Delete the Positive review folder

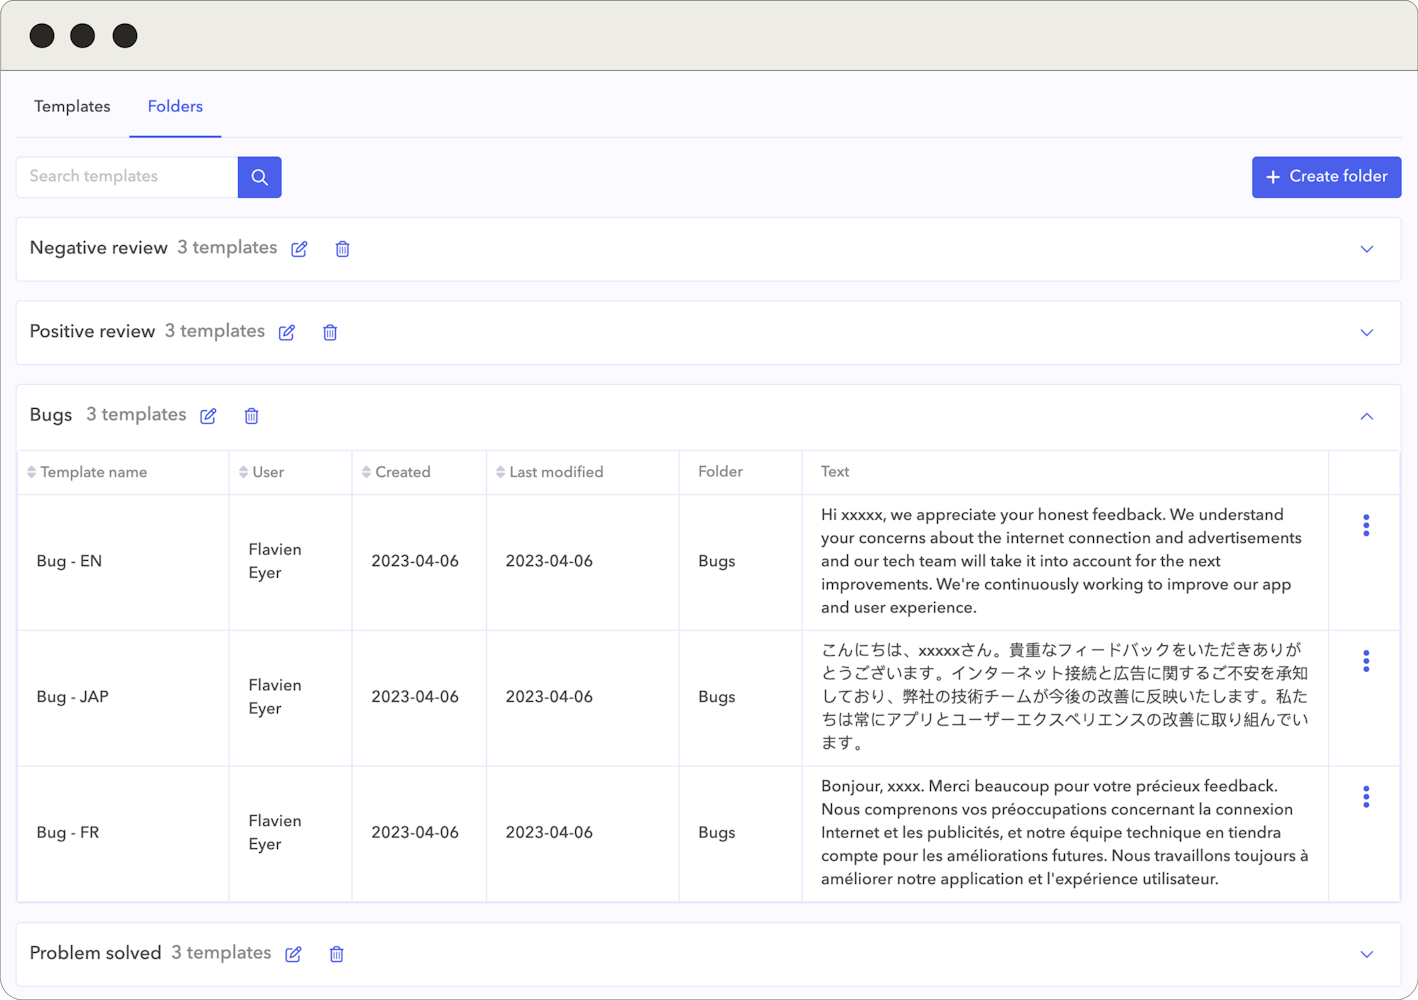330,332
